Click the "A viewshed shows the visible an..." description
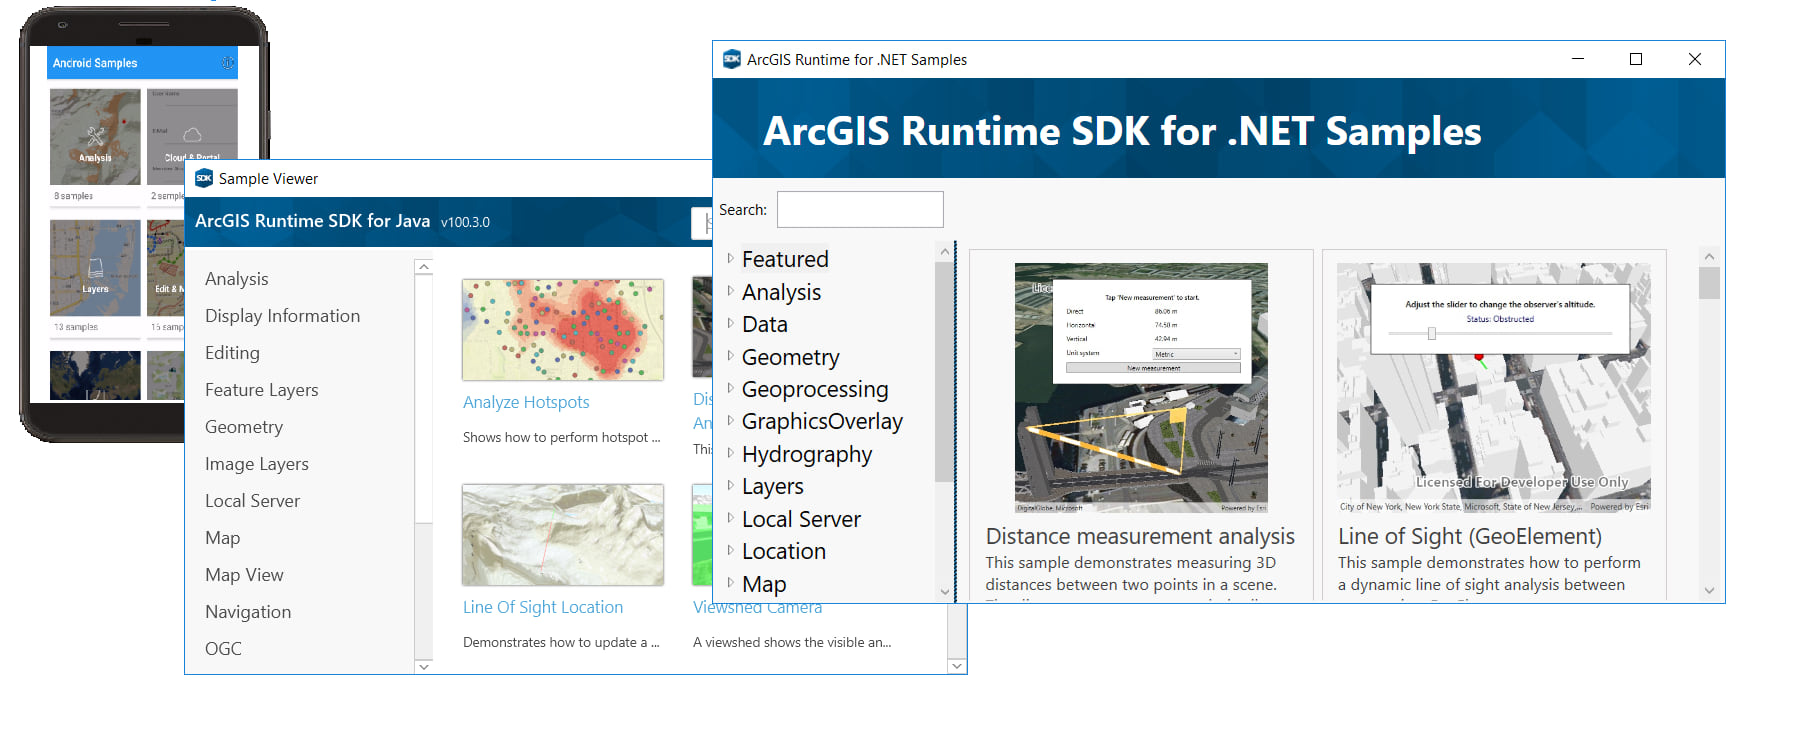 [x=792, y=642]
